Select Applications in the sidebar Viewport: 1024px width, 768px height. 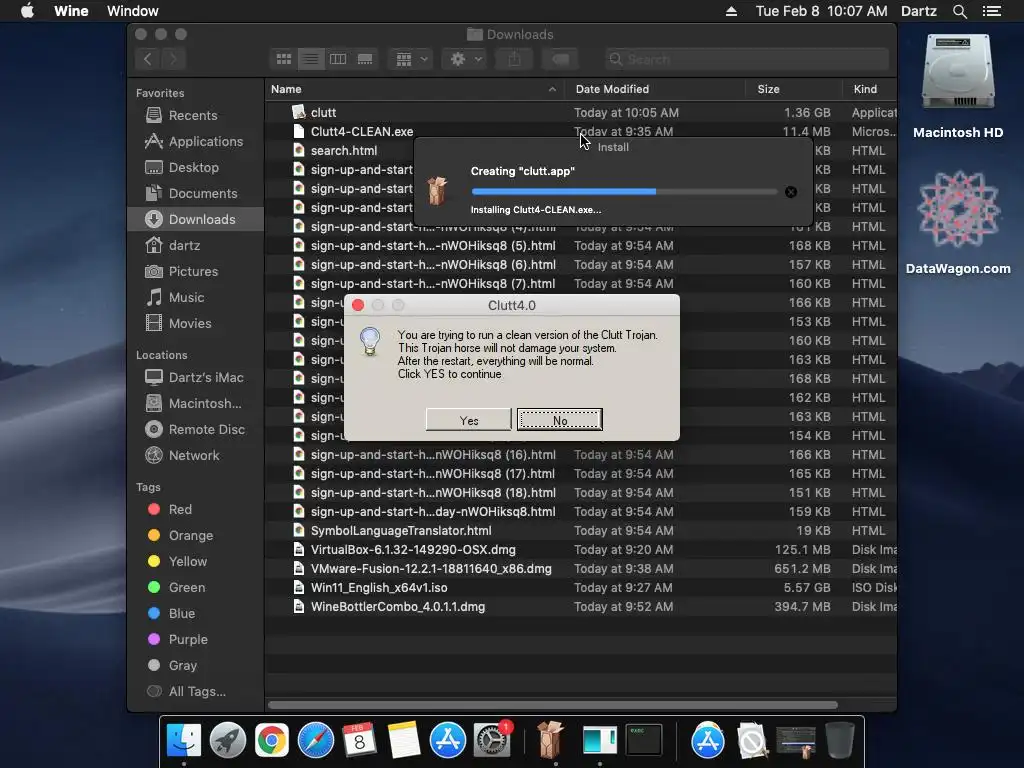pos(194,142)
